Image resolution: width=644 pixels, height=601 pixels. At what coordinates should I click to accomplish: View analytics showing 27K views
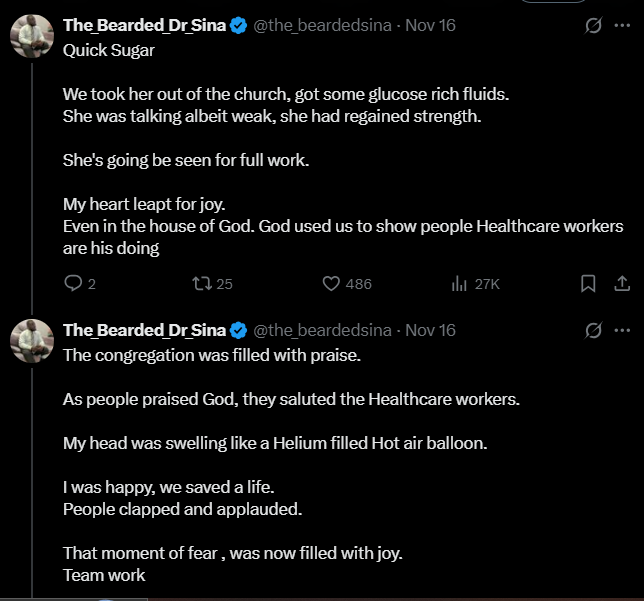(460, 284)
